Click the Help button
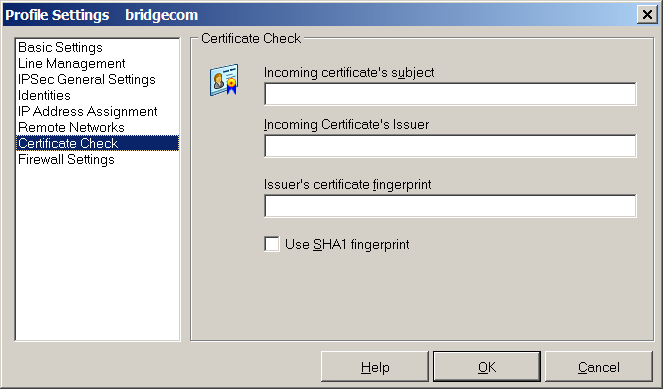Screen dimensions: 663x389 pos(375,367)
